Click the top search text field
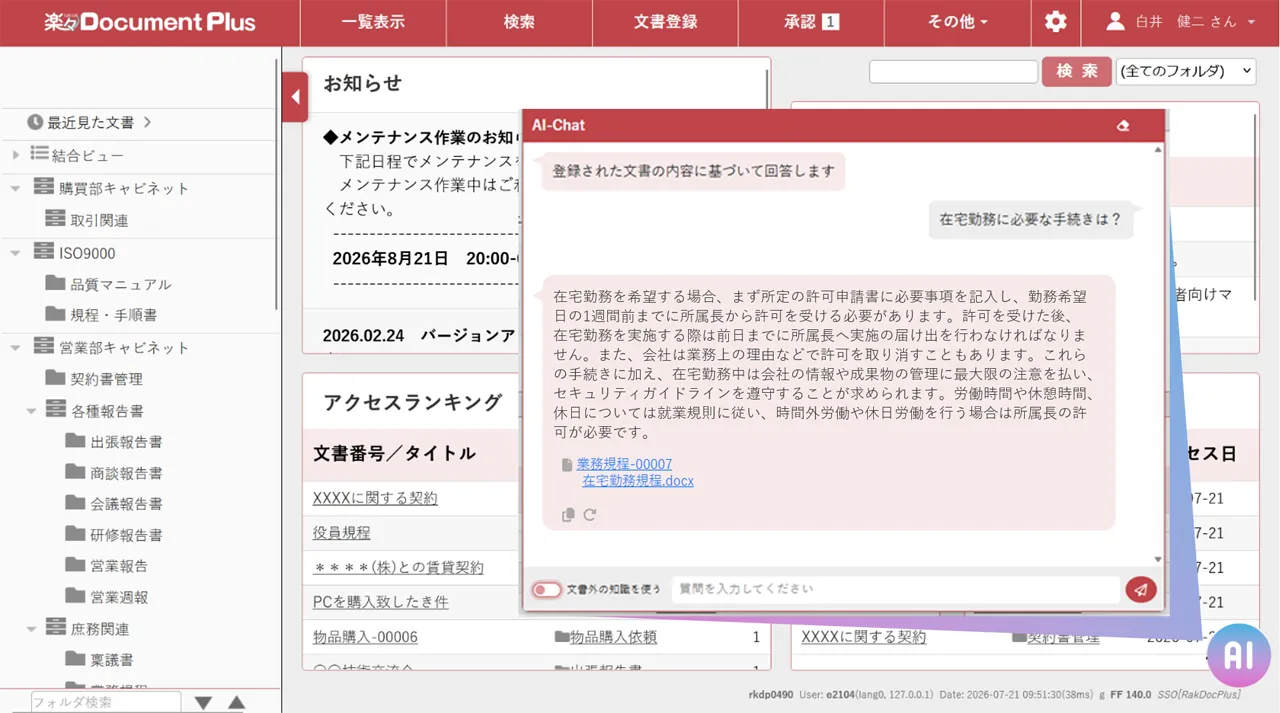The image size is (1280, 713). (x=954, y=71)
